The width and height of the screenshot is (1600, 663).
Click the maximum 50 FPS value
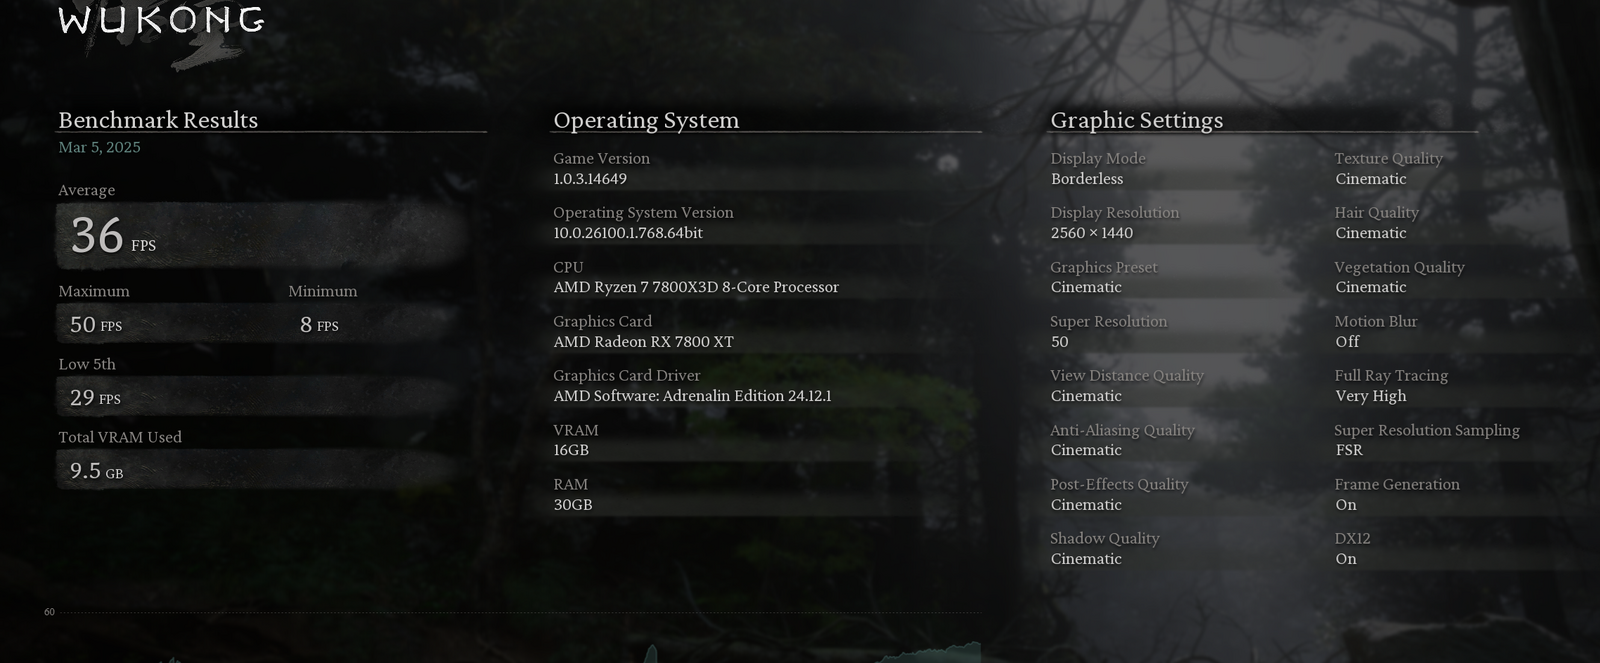click(96, 325)
